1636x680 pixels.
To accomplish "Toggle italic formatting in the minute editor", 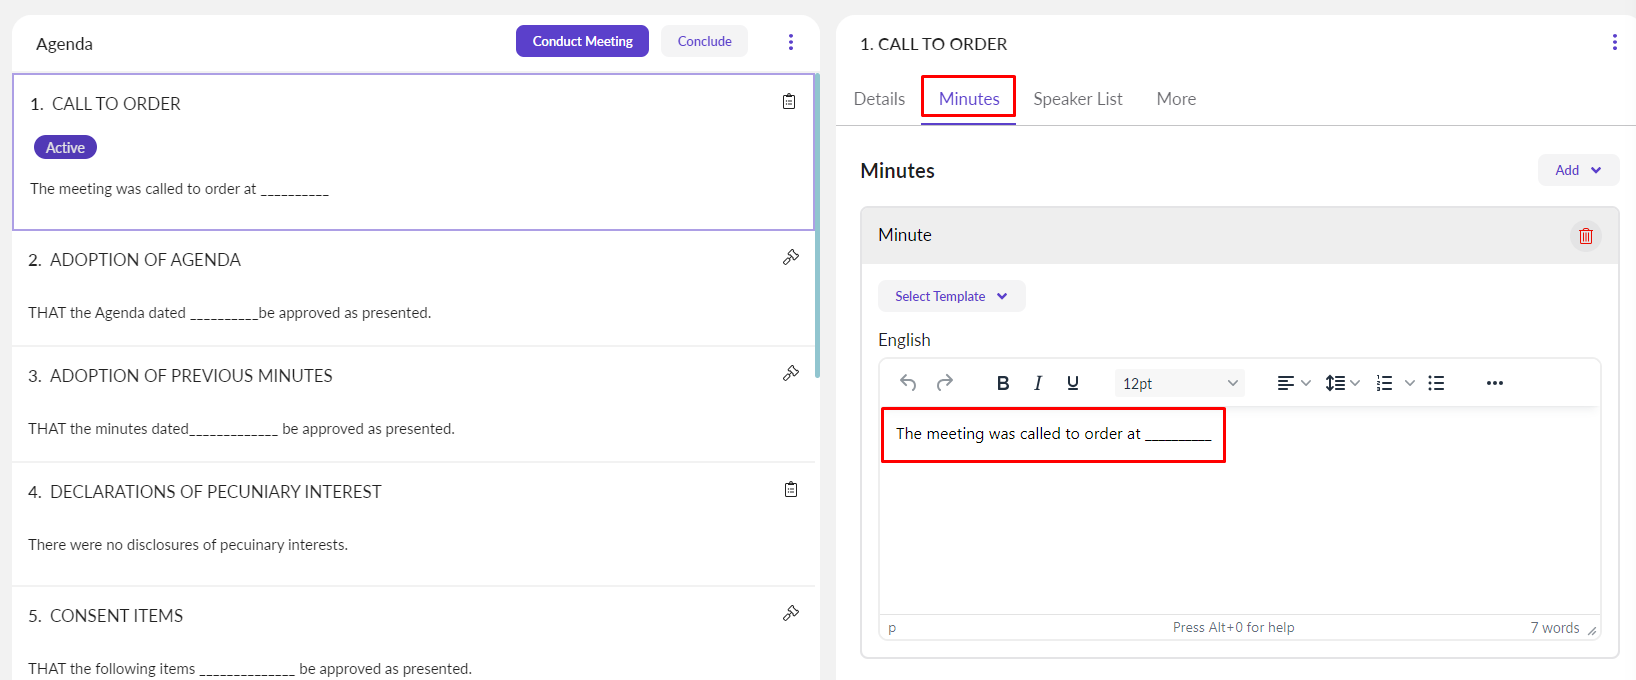I will (x=1038, y=383).
